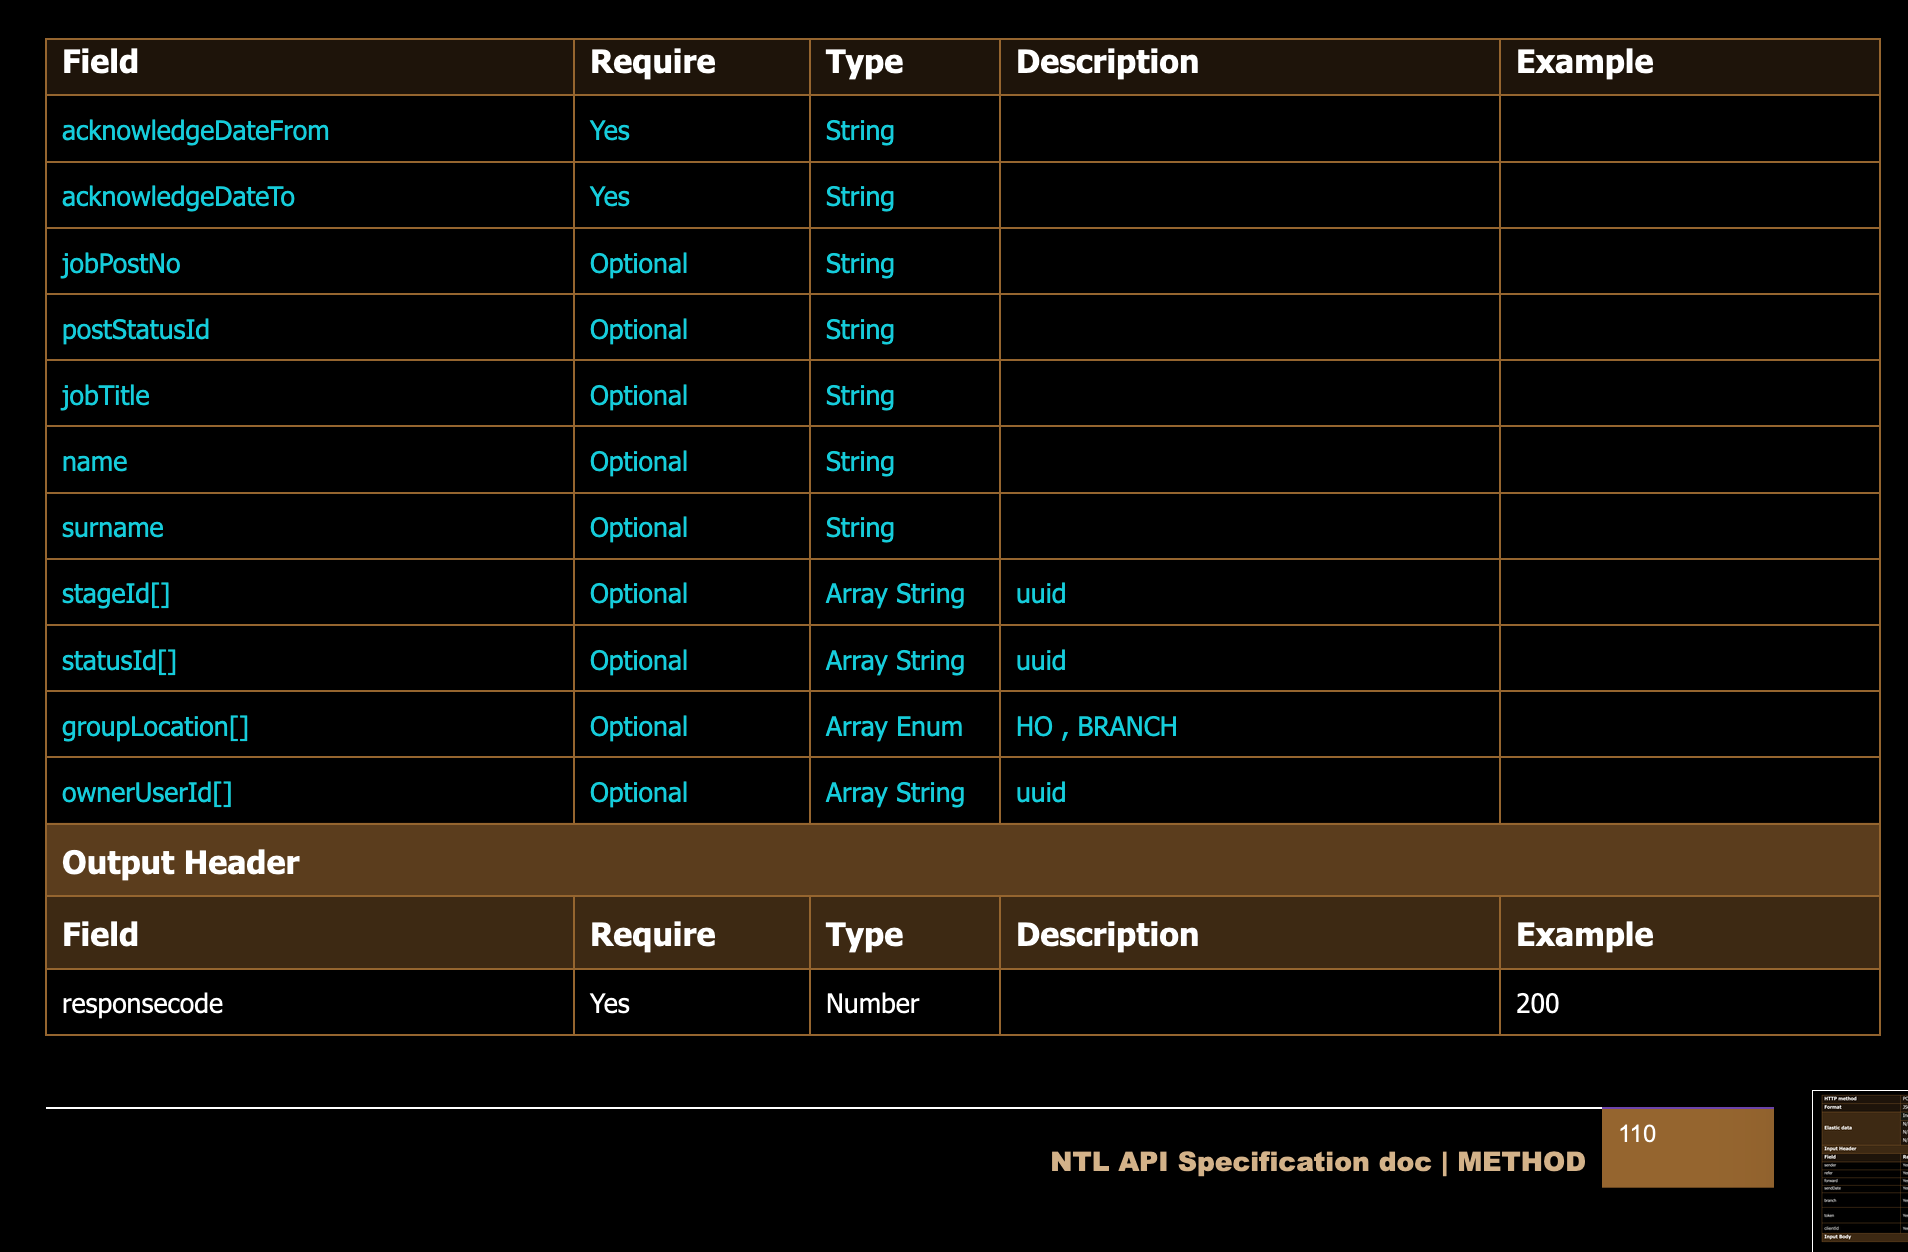Select the jobTitle field text
Viewport: 1908px width, 1252px height.
[106, 396]
